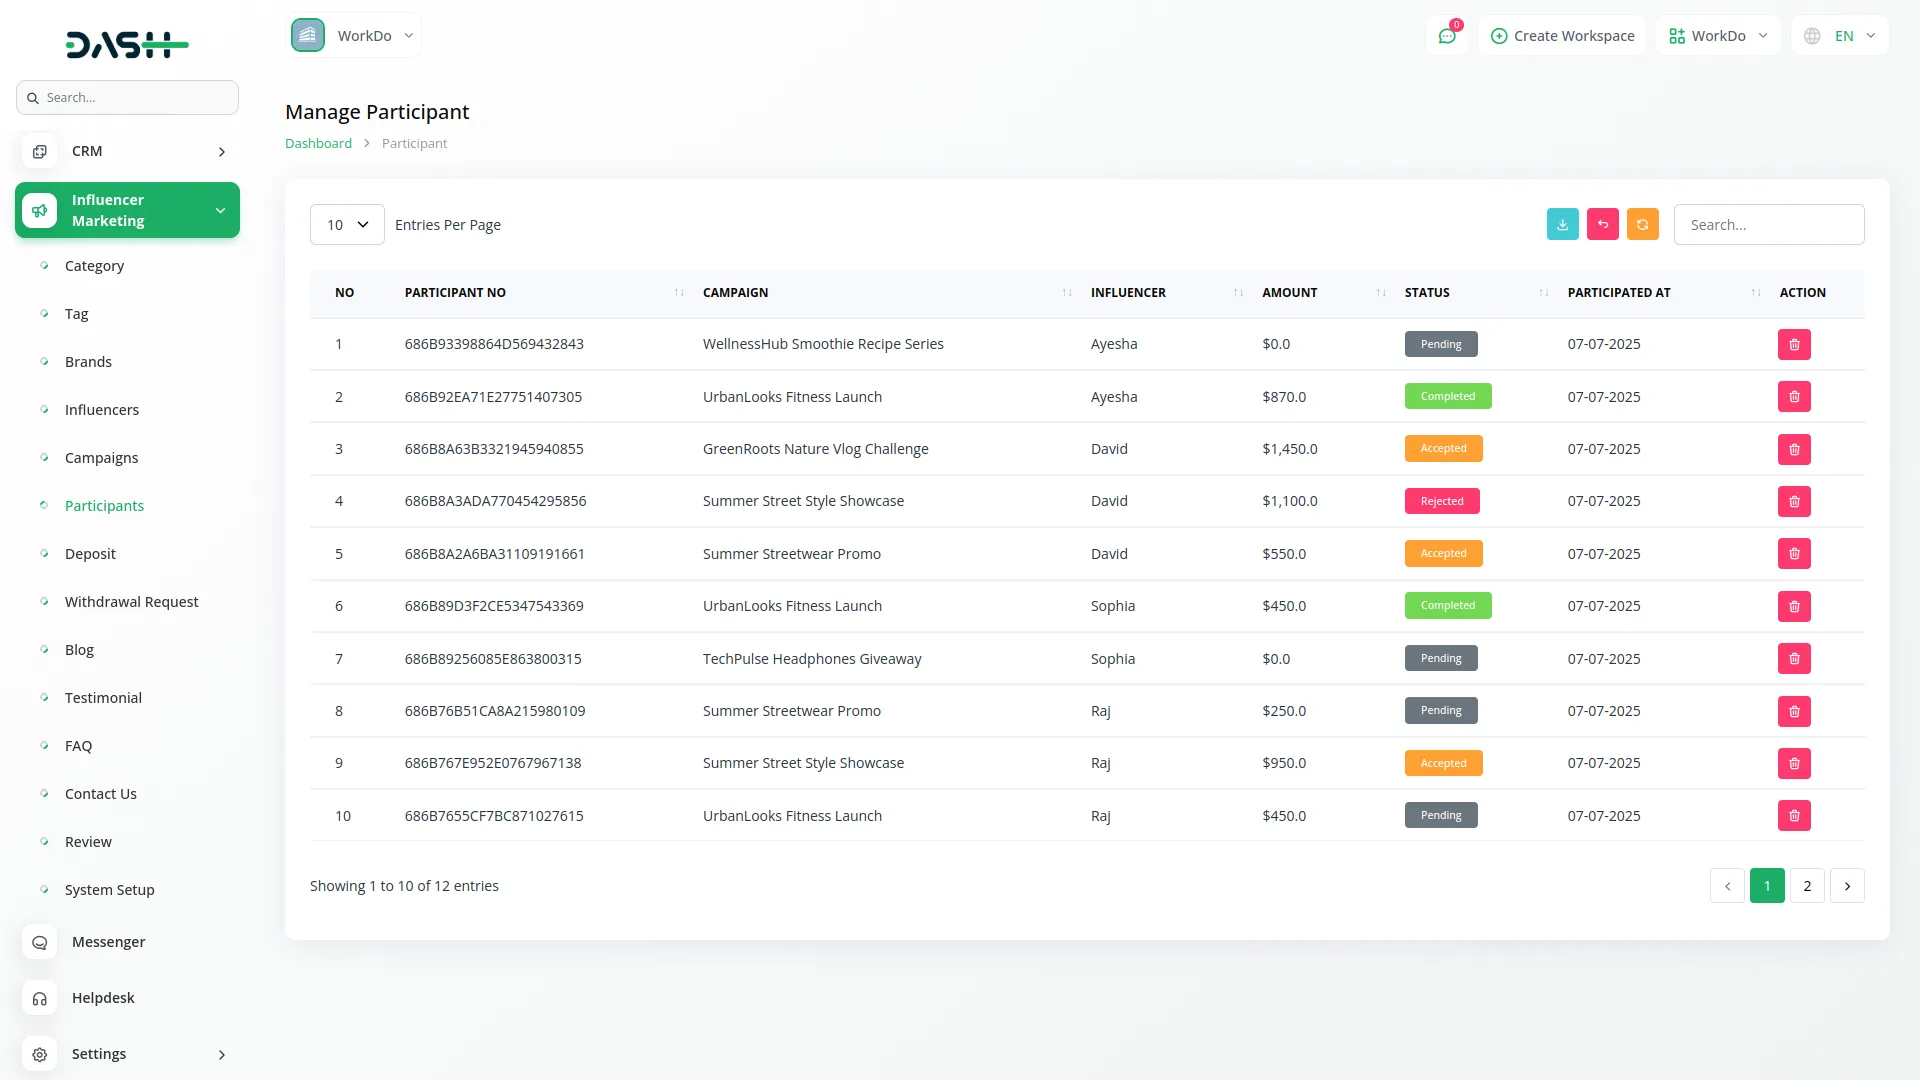Click the pink undo icon button

tap(1602, 225)
